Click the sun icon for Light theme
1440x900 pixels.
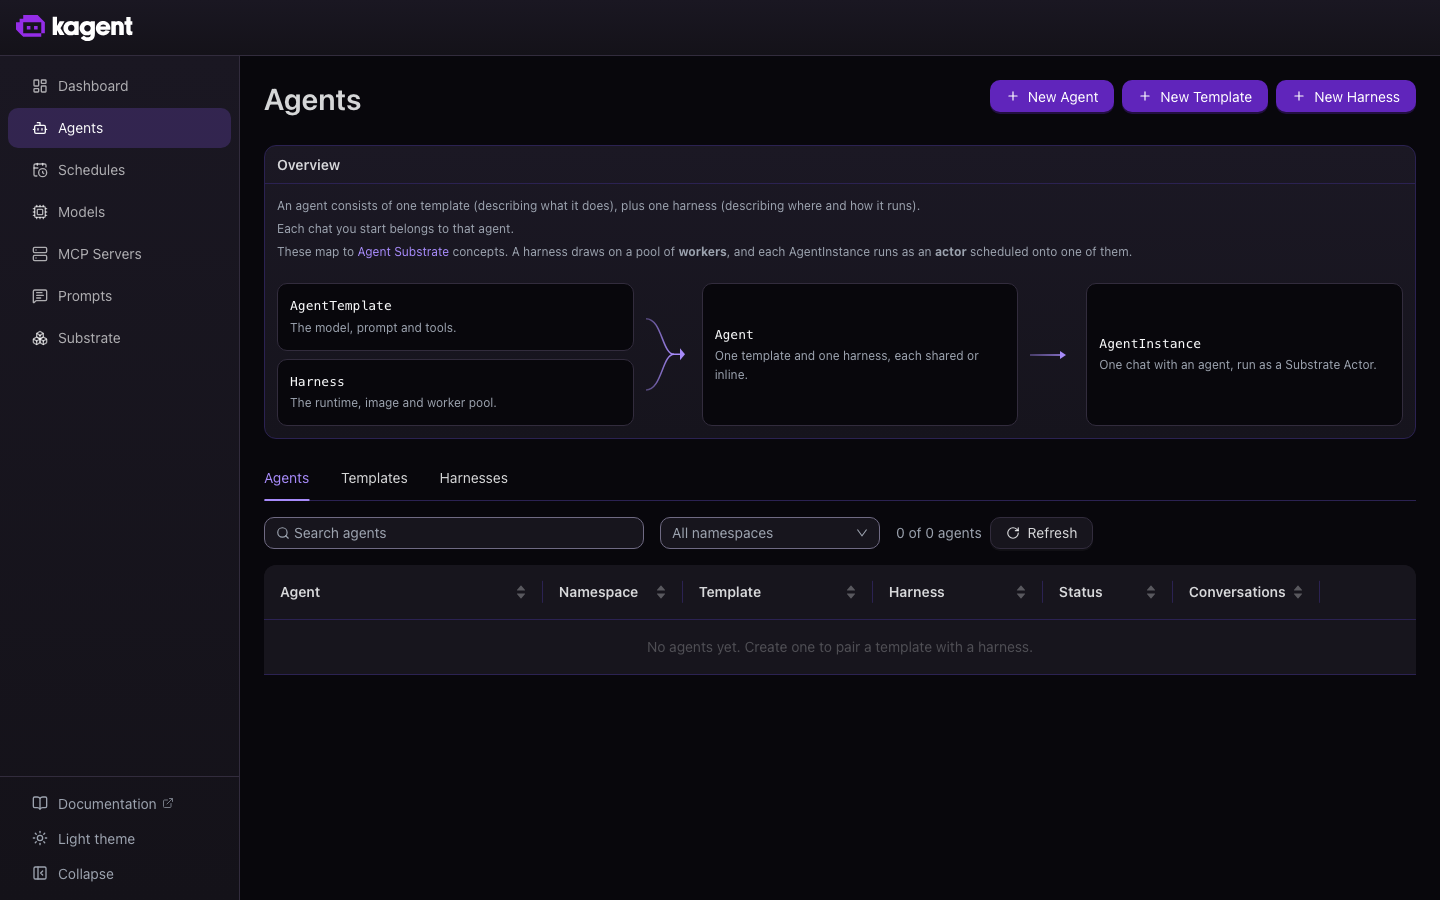(40, 838)
